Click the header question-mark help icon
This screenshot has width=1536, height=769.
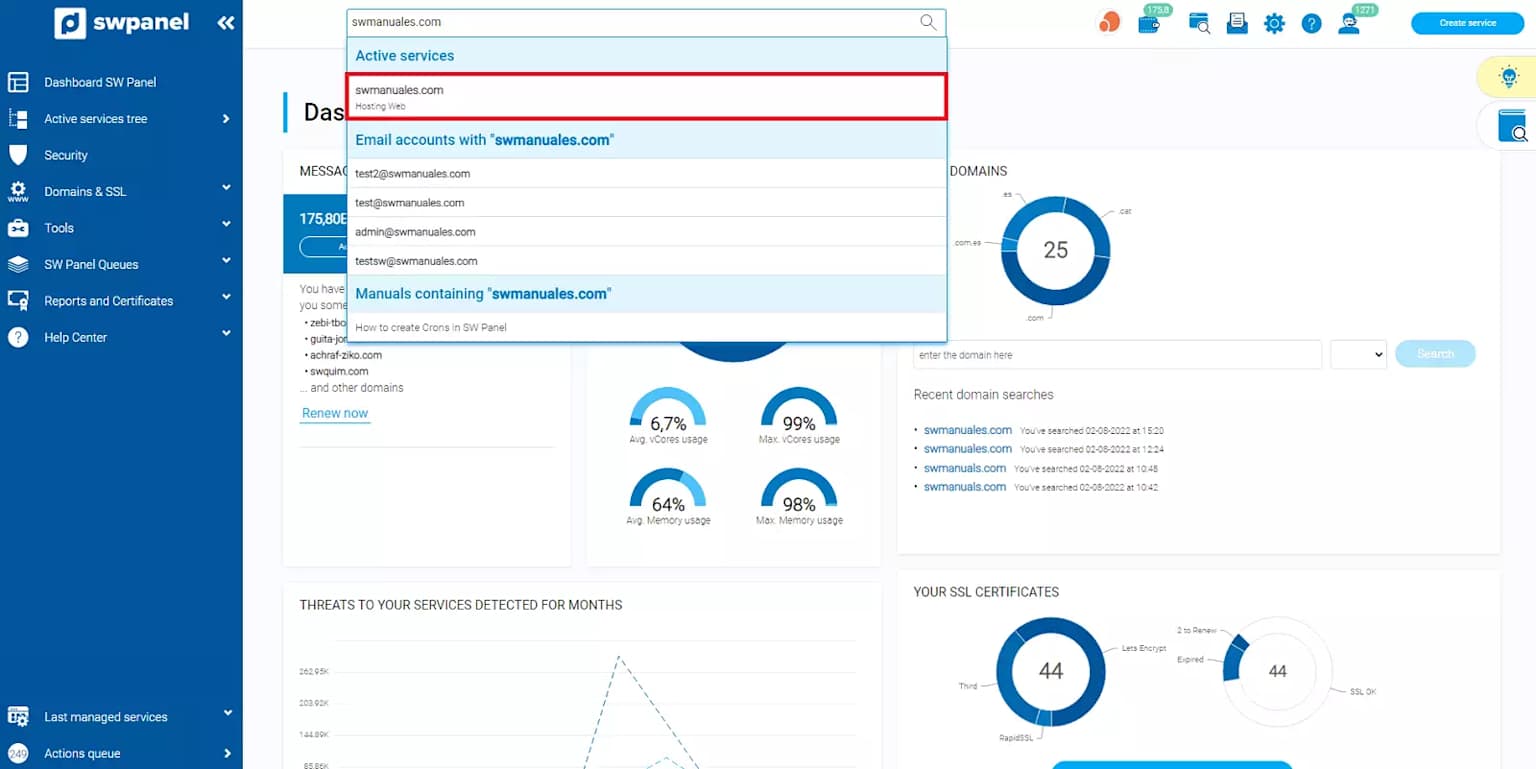point(1312,23)
